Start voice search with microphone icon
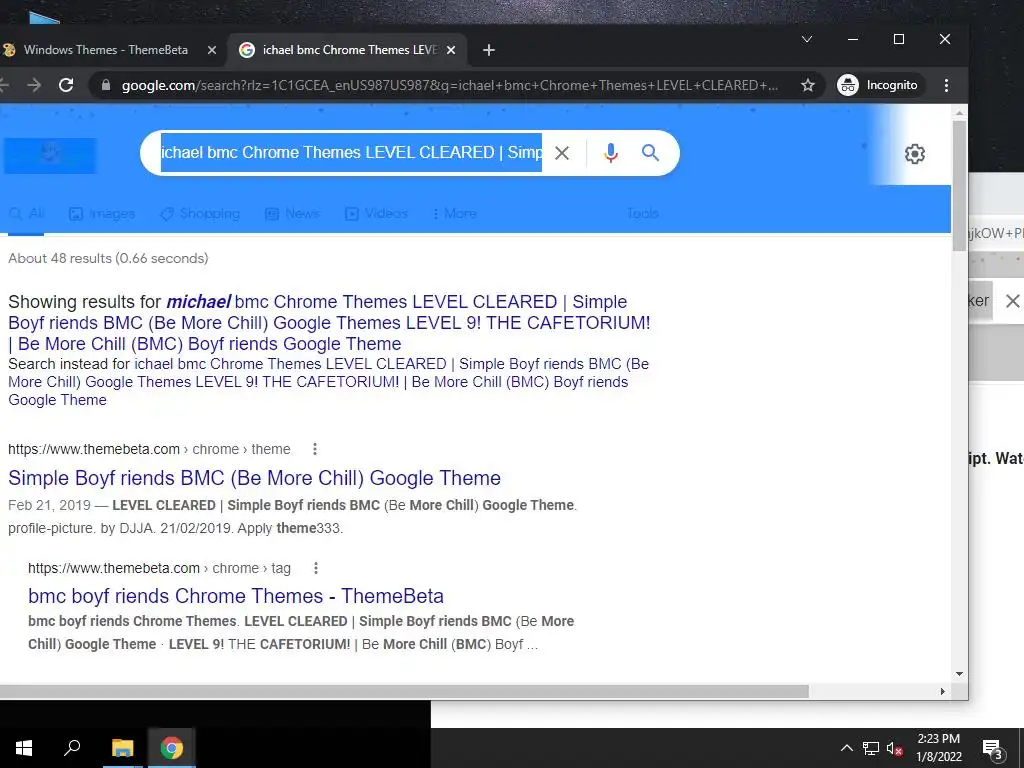This screenshot has height=768, width=1024. pos(611,153)
